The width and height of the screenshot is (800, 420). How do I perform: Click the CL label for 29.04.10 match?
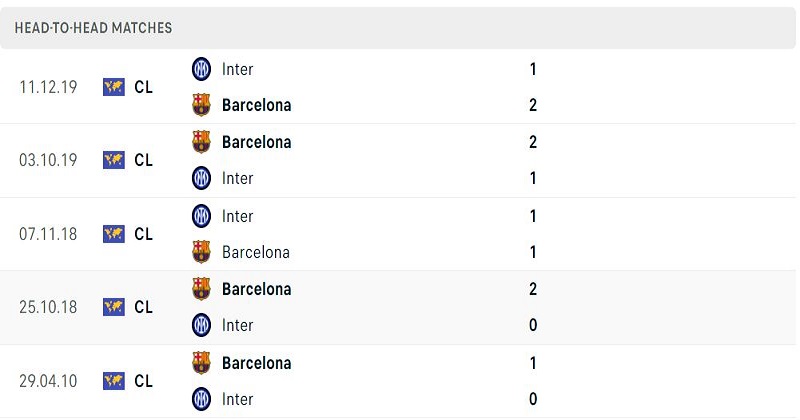(143, 381)
